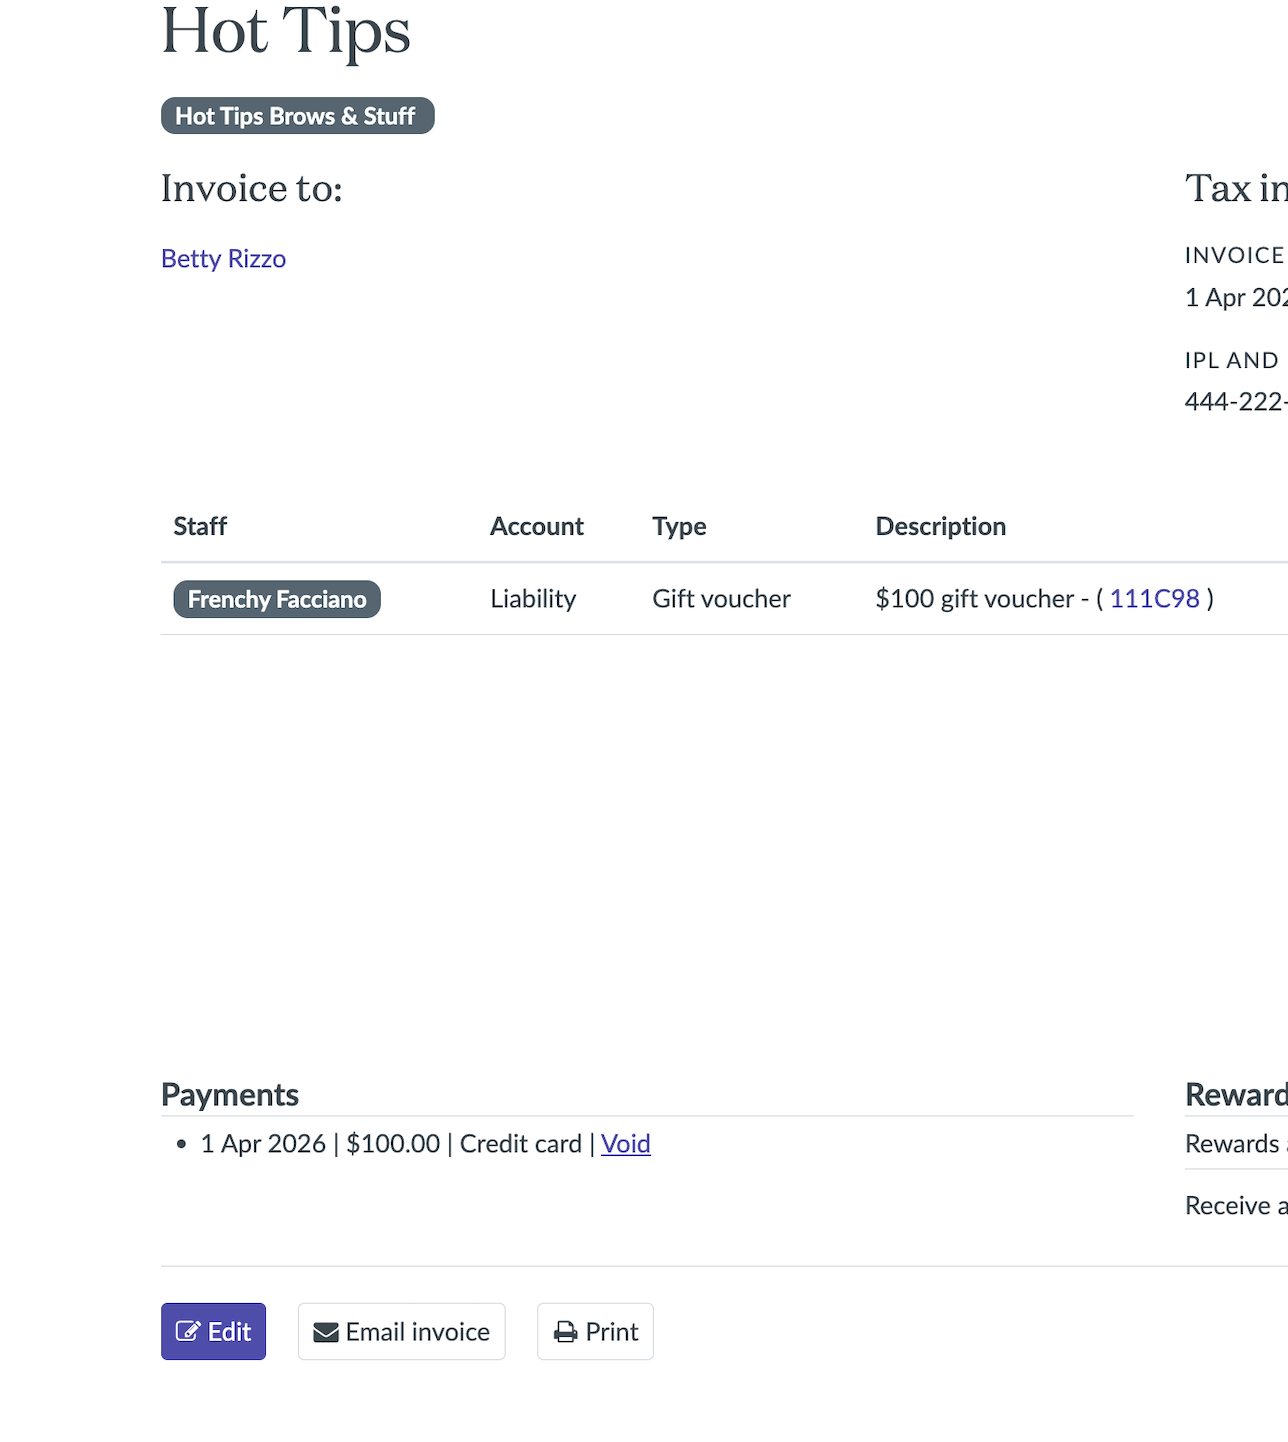Click the Hot Tips Brows & Stuff badge
Screen dimensions: 1288x1442
point(297,116)
